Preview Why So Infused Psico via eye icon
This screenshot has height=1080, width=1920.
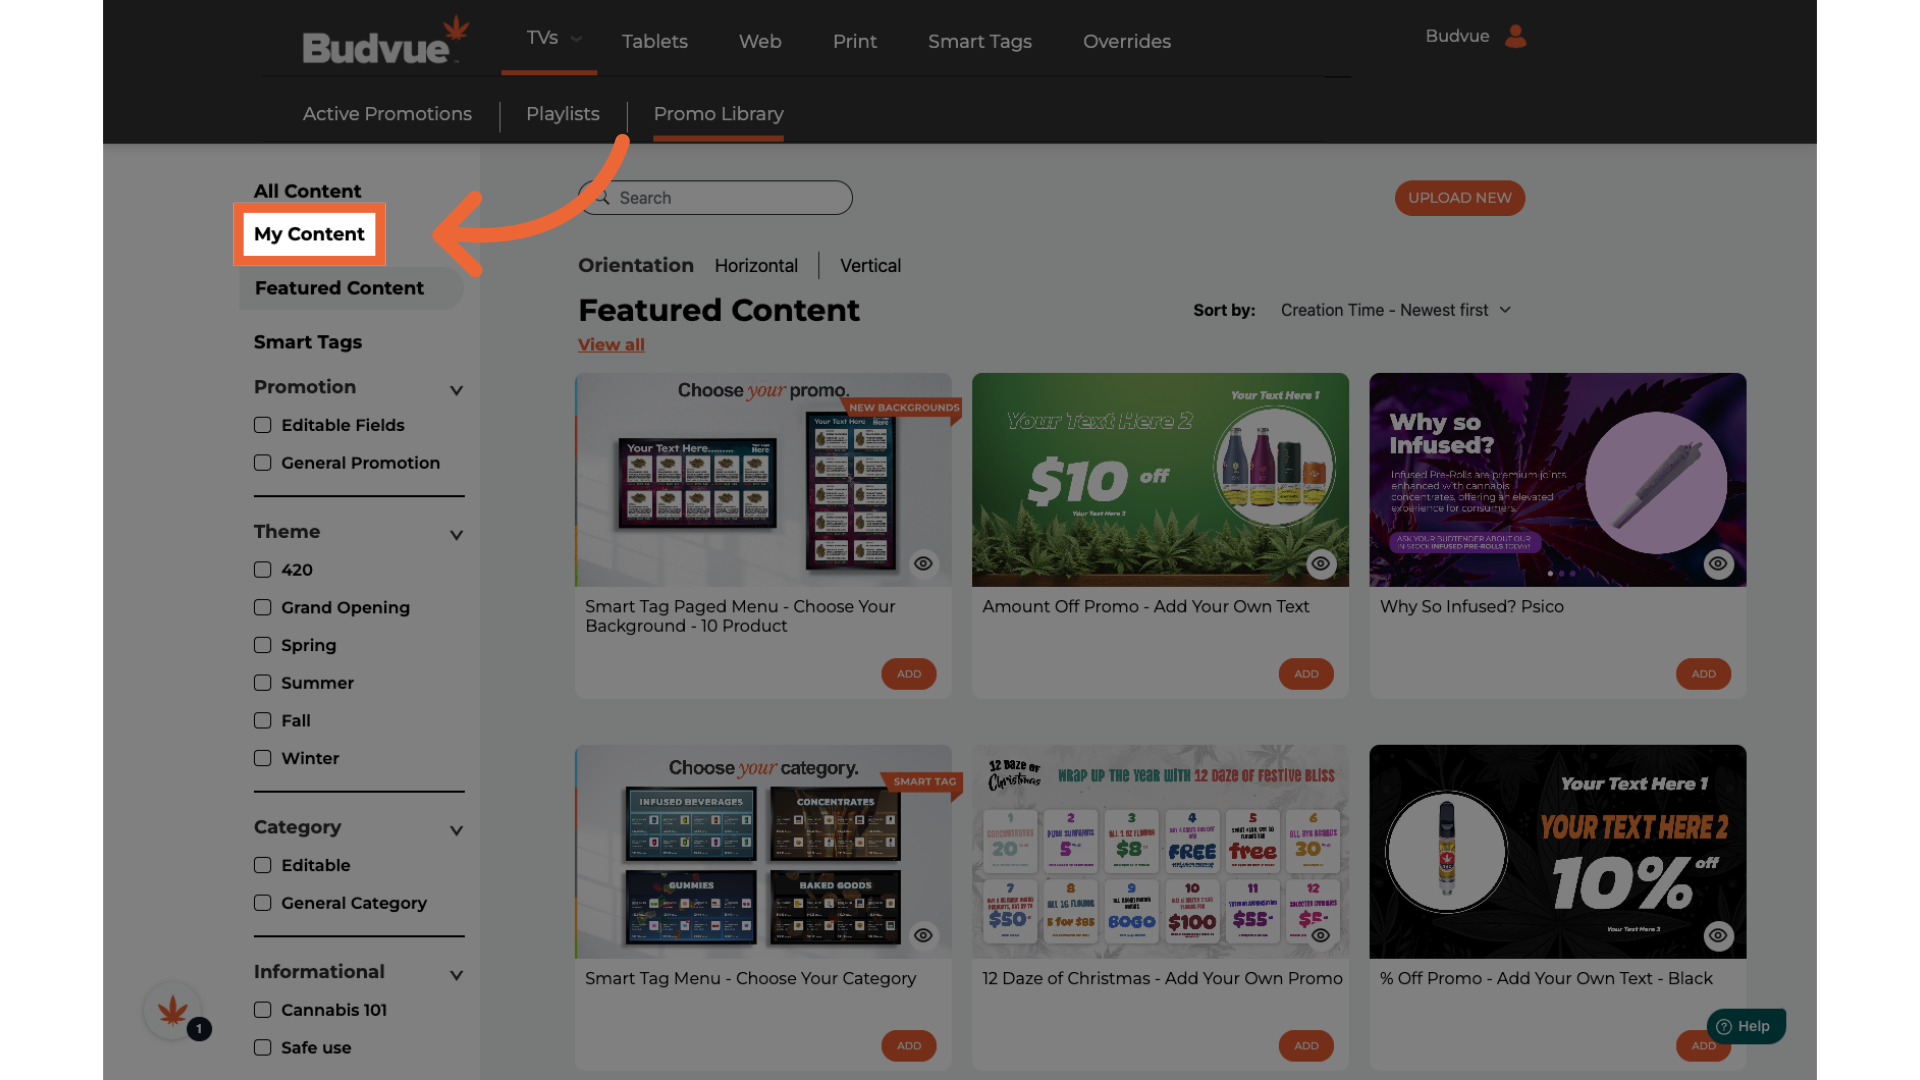(x=1717, y=564)
